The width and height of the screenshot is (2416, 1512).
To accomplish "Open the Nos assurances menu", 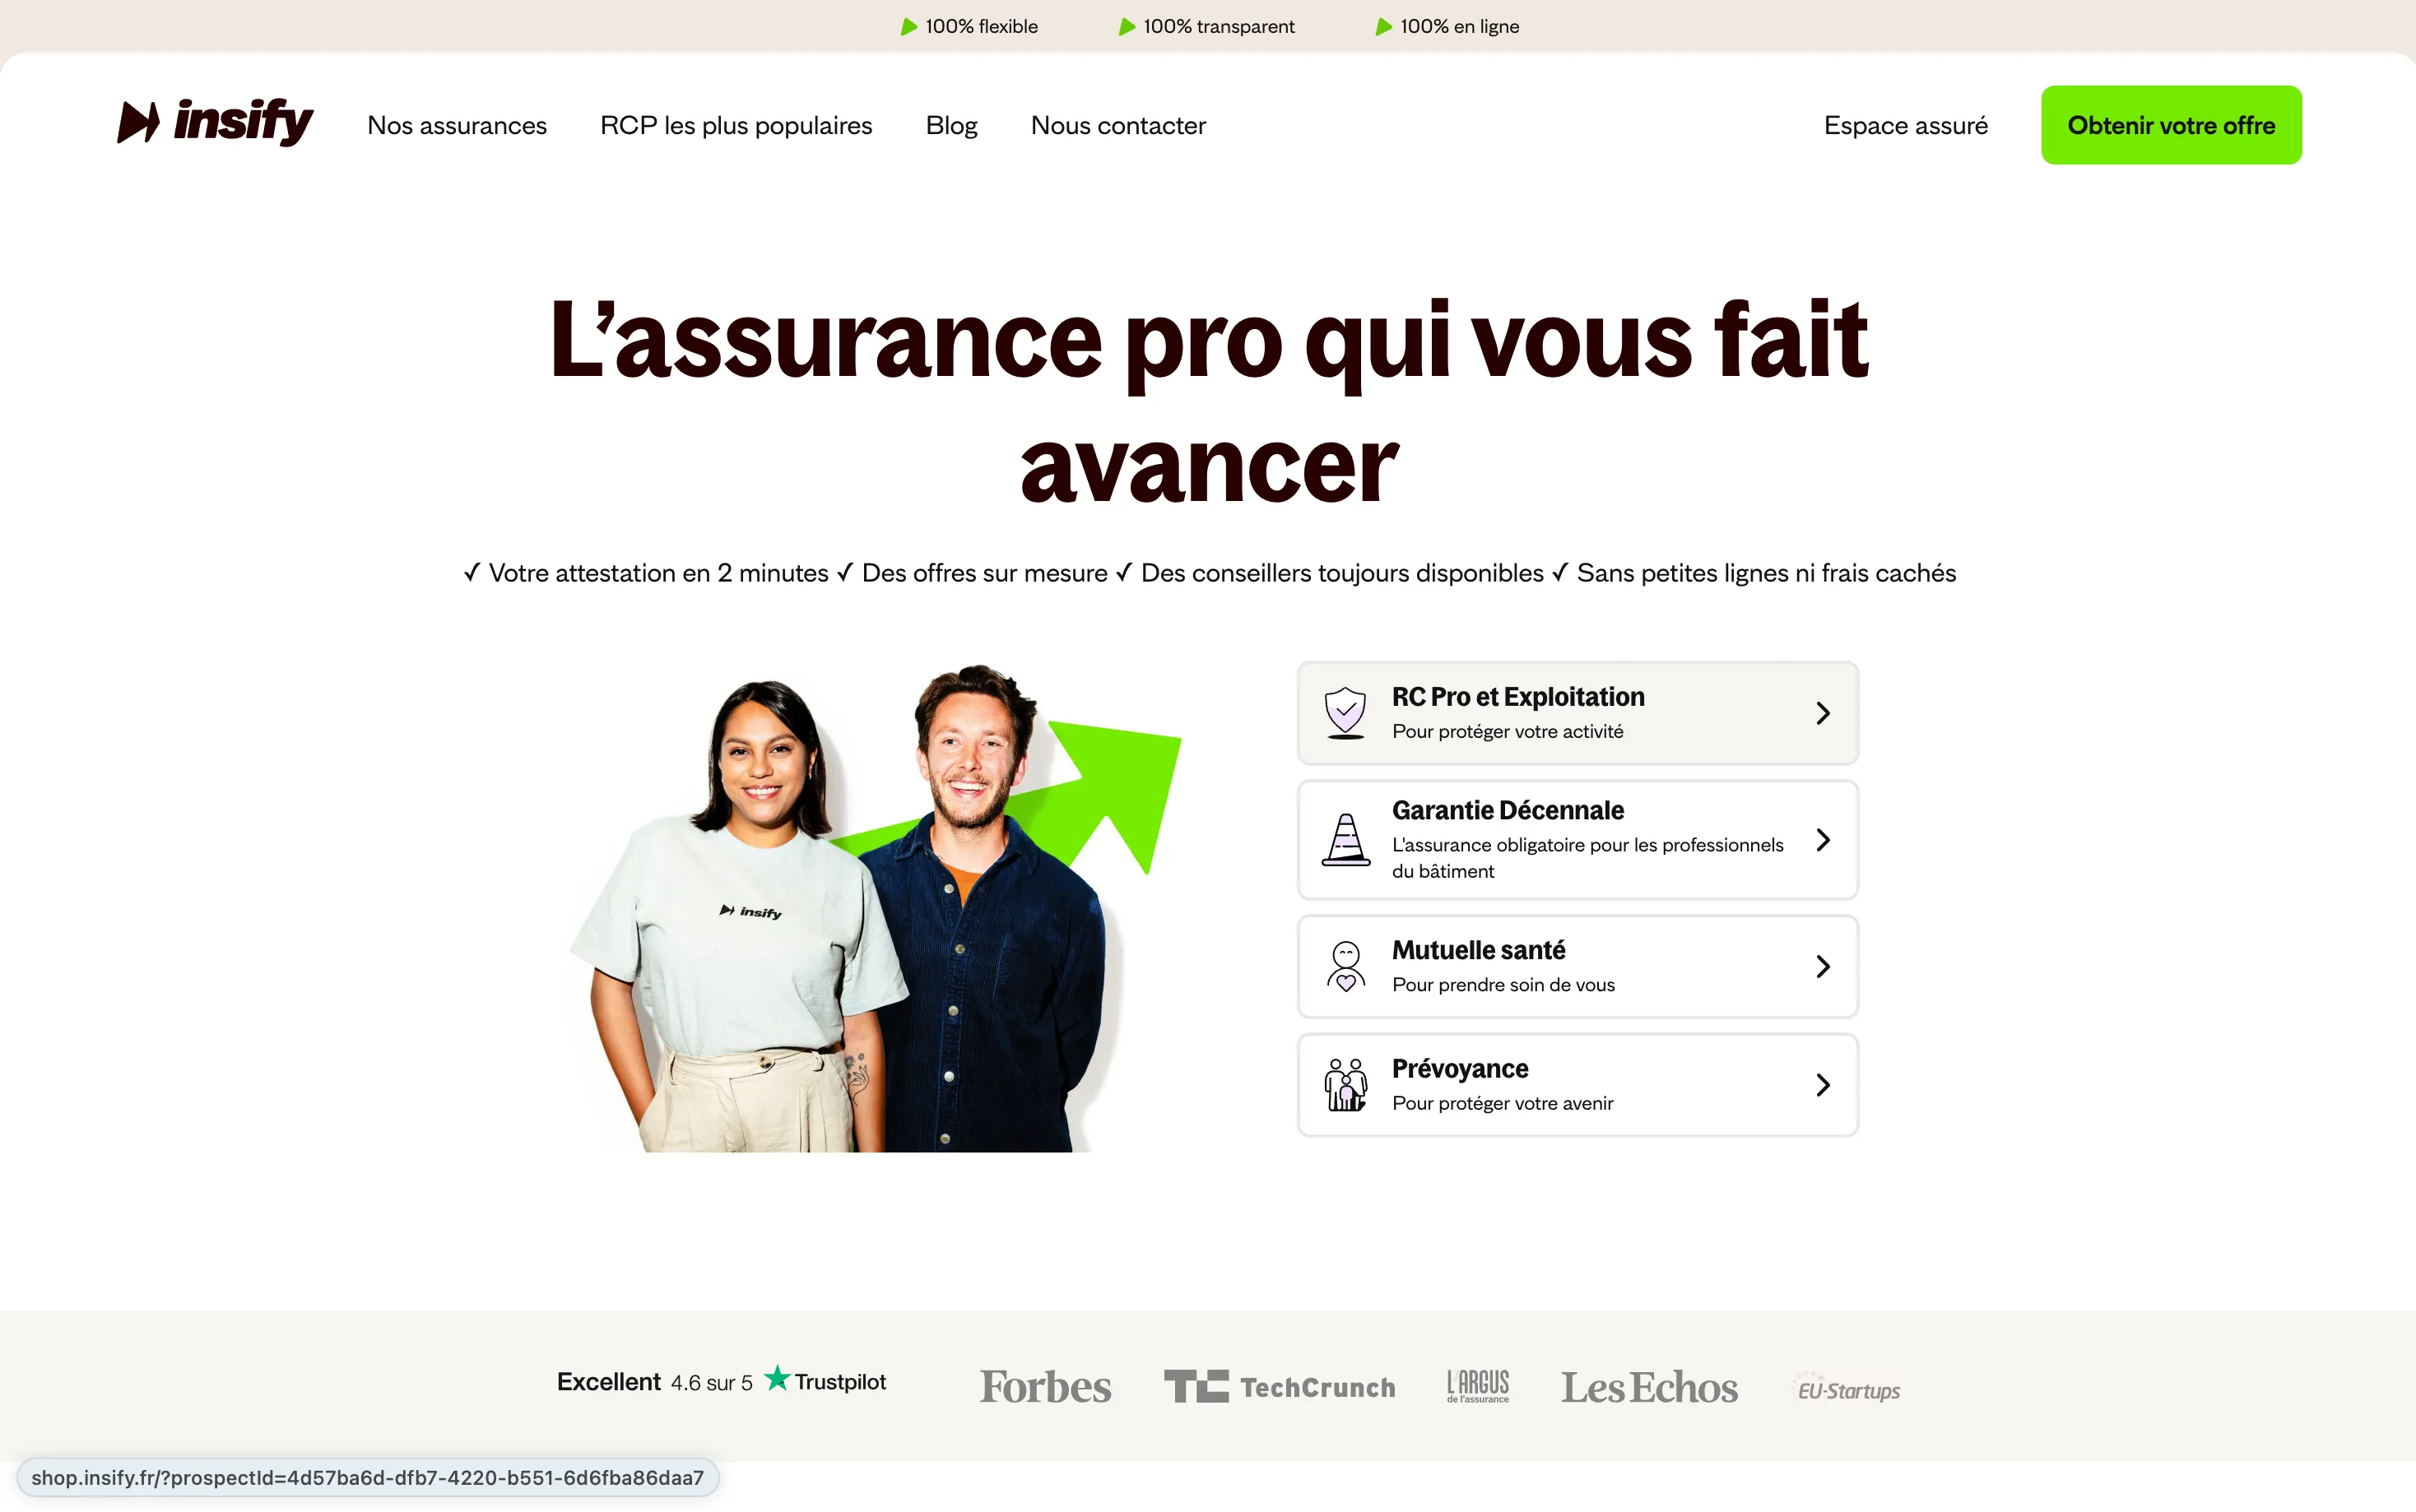I will point(457,125).
